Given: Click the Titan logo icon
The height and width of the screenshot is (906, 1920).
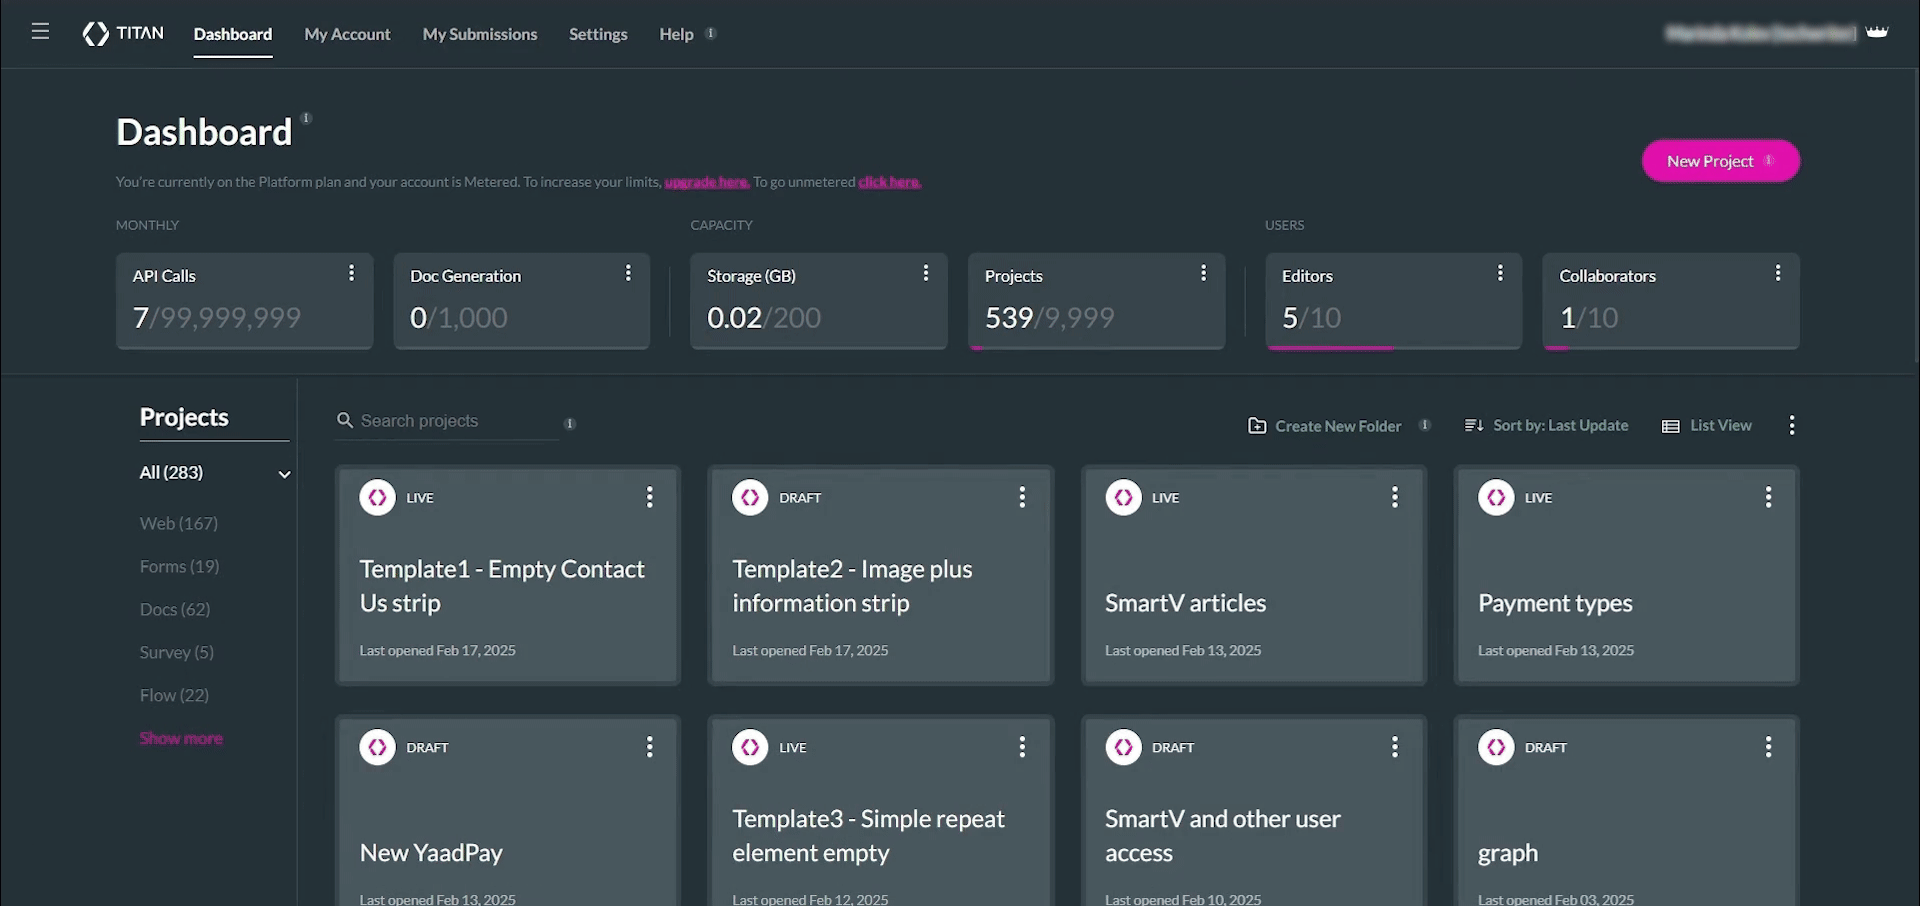Looking at the screenshot, I should (96, 34).
